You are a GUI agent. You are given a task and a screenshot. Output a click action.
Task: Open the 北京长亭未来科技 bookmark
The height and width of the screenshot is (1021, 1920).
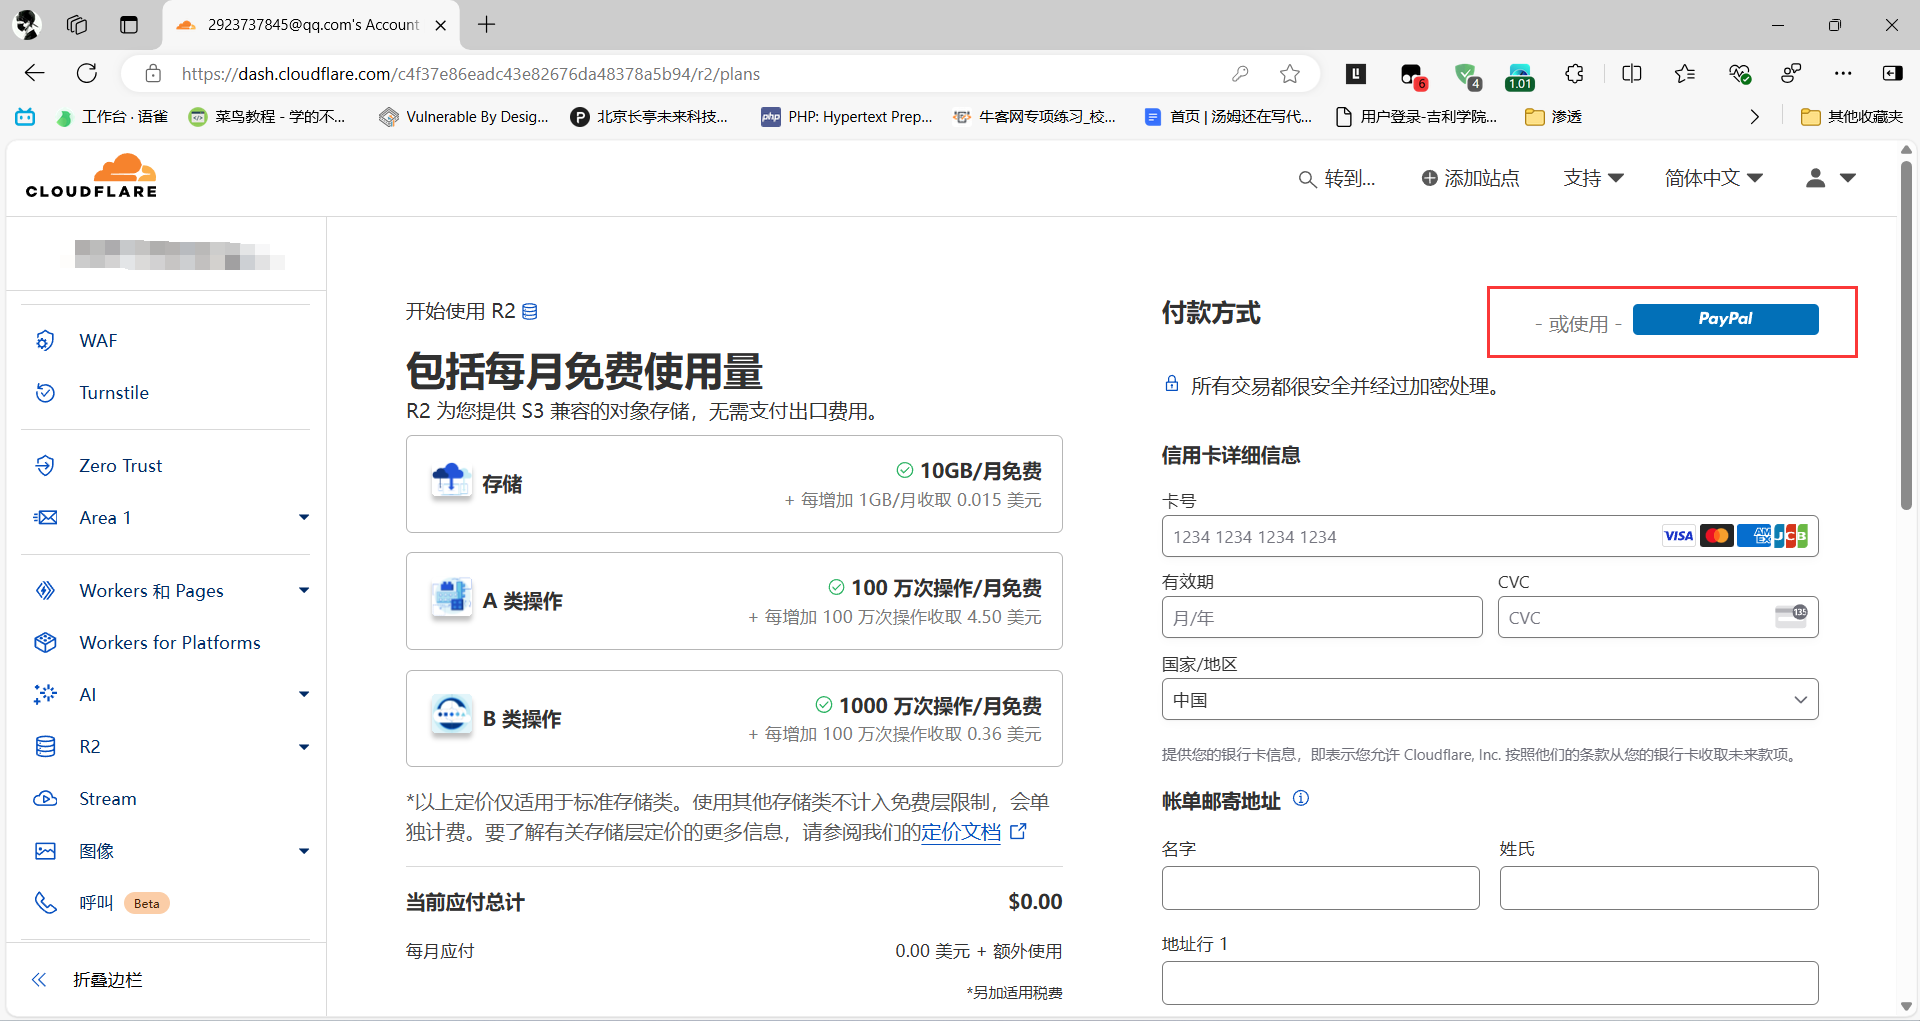(x=650, y=117)
